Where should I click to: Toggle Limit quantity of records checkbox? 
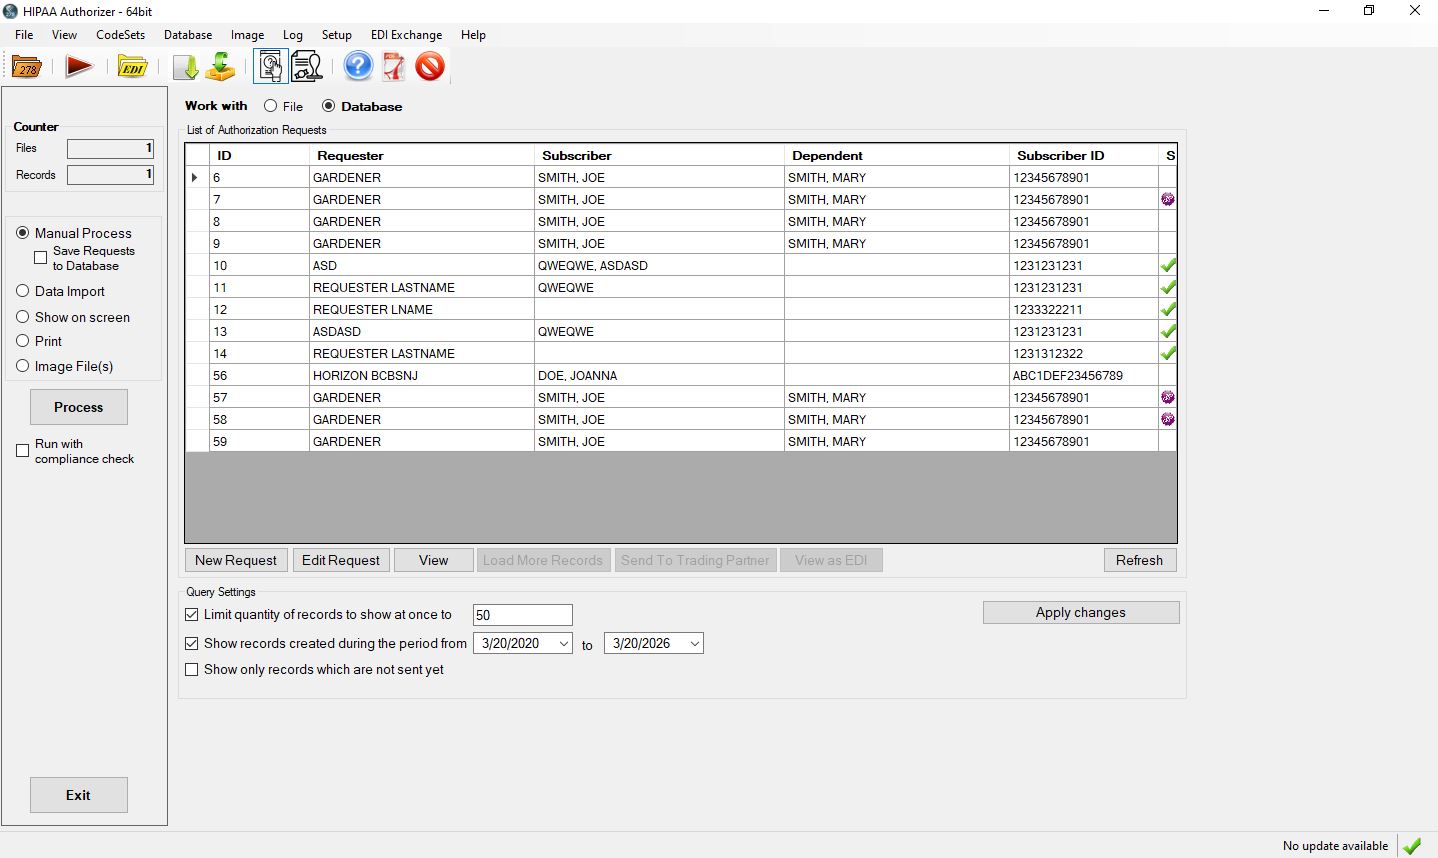pos(192,614)
